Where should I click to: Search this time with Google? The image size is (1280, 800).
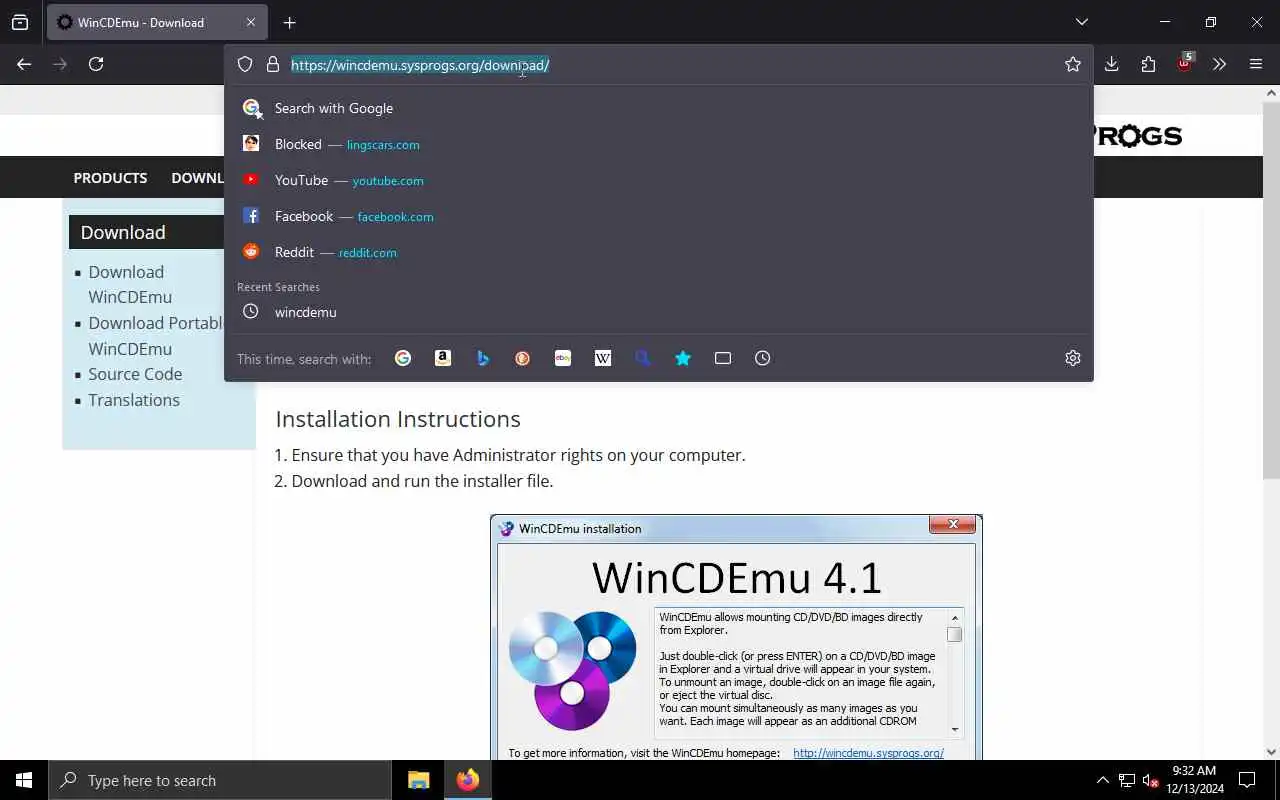click(x=403, y=358)
